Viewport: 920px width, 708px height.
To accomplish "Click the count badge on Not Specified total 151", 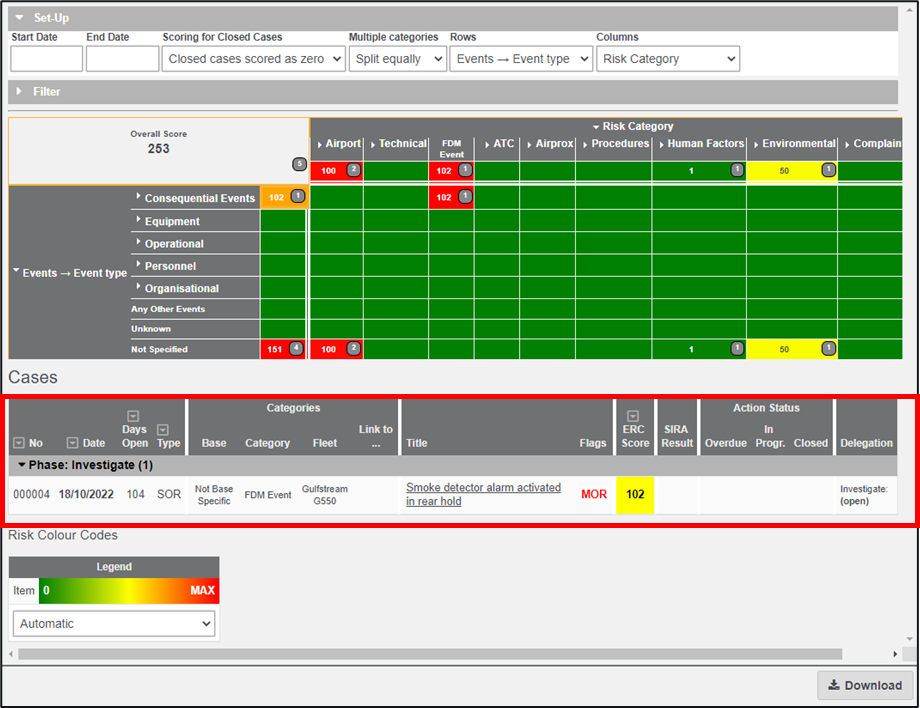I will 296,349.
